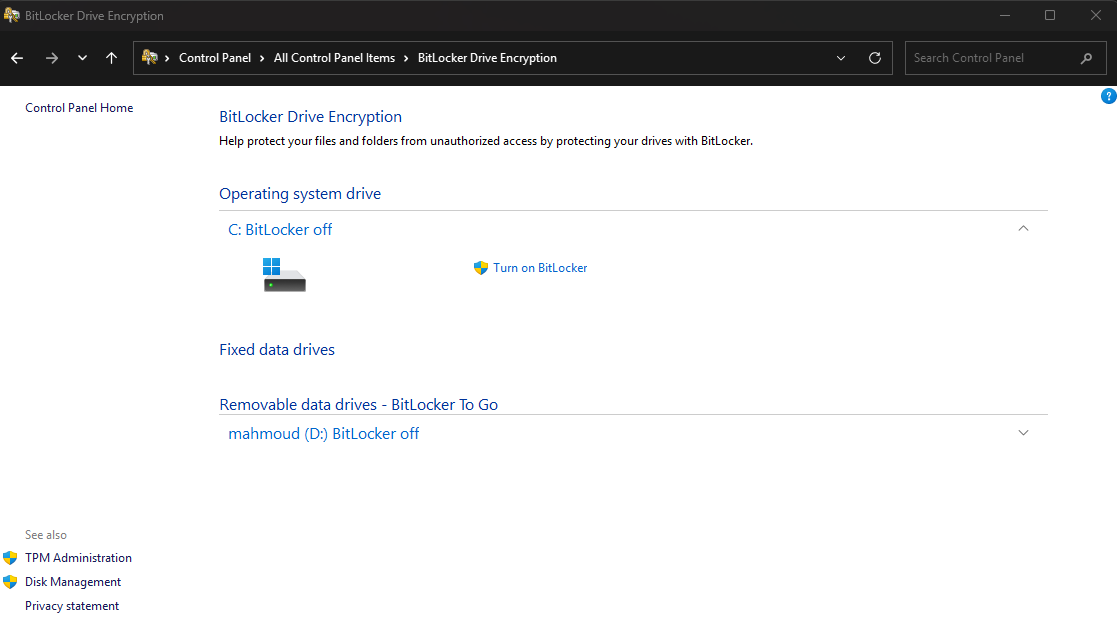1117x629 pixels.
Task: Click Removable data drives - BitLocker To Go heading
Action: click(358, 405)
